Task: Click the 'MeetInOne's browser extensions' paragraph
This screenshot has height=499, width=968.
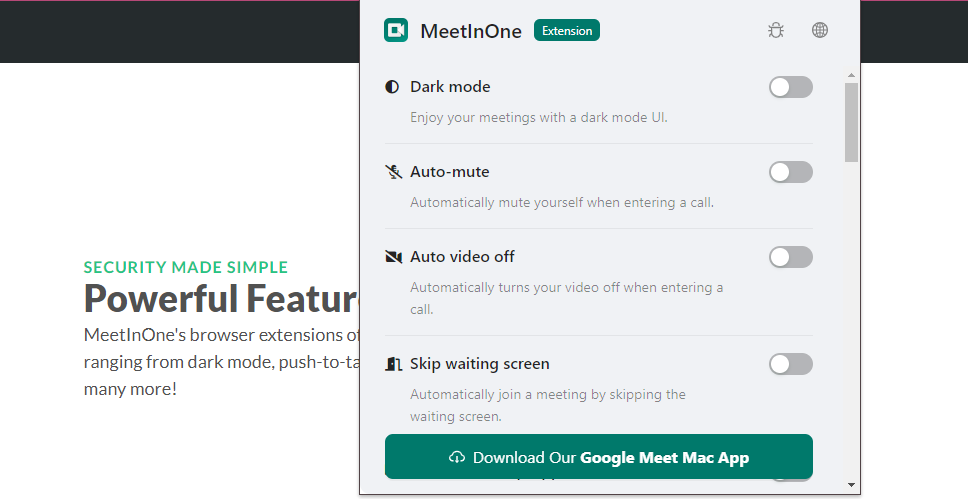Action: (222, 362)
